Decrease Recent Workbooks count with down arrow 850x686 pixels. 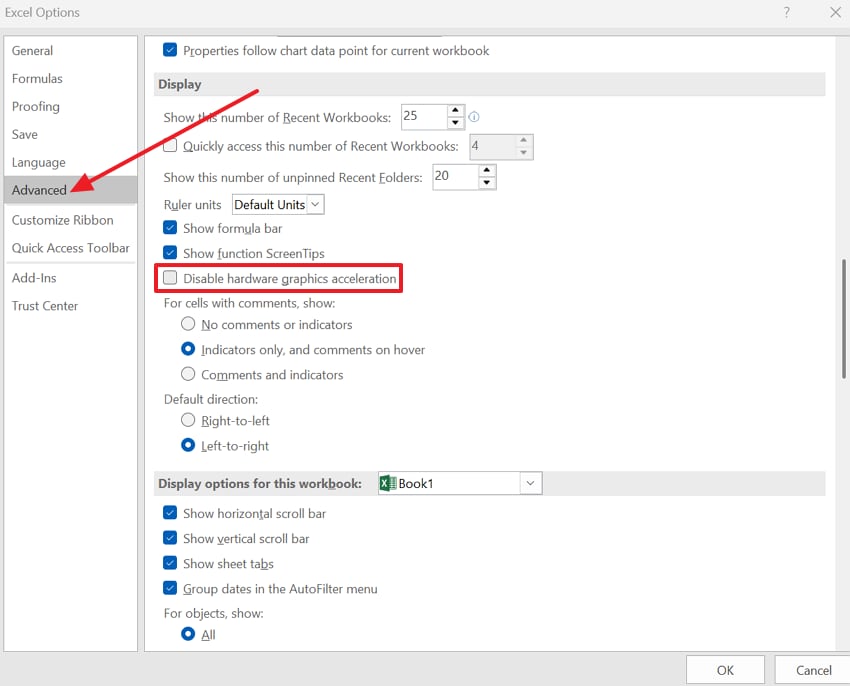point(455,123)
